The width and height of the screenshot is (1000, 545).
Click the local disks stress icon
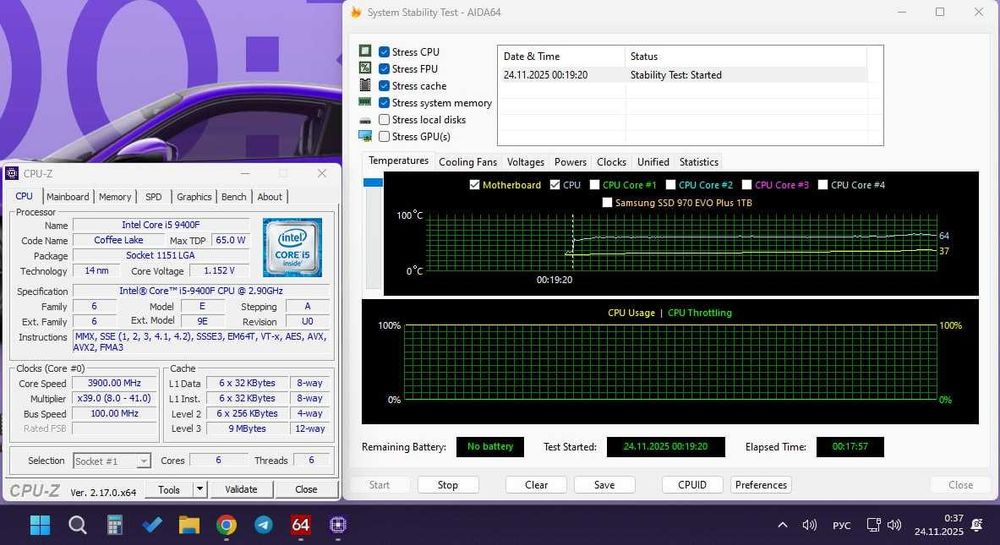coord(365,120)
